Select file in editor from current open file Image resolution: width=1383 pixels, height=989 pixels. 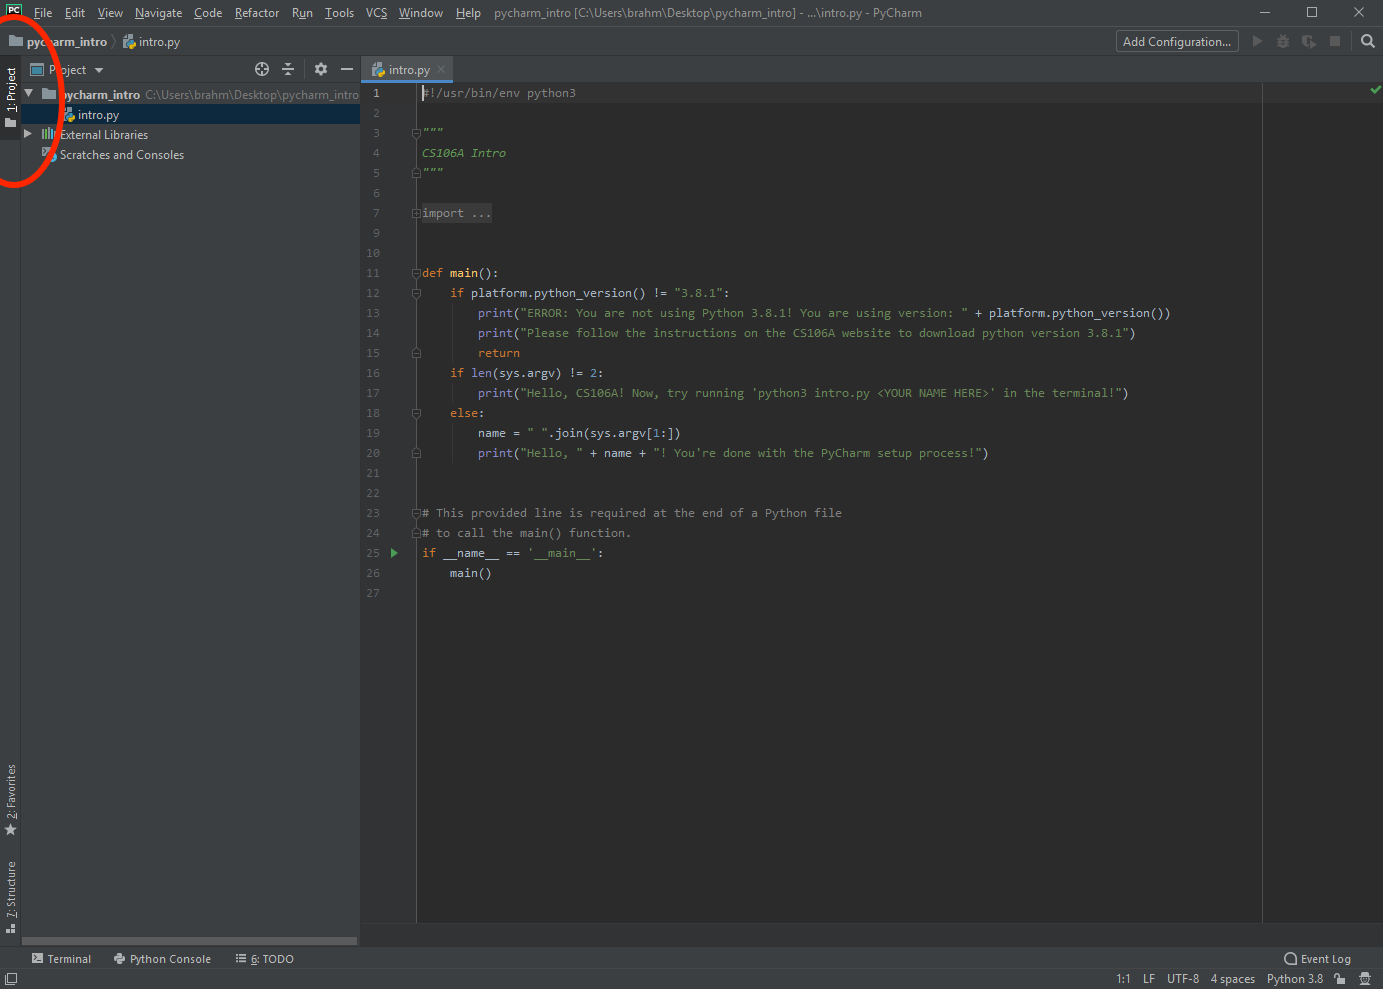(x=262, y=69)
